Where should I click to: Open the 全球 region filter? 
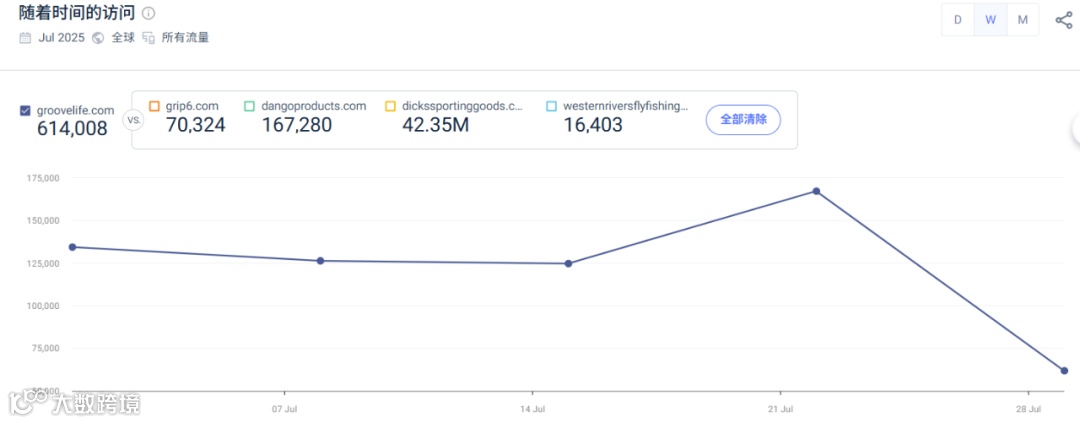(123, 38)
